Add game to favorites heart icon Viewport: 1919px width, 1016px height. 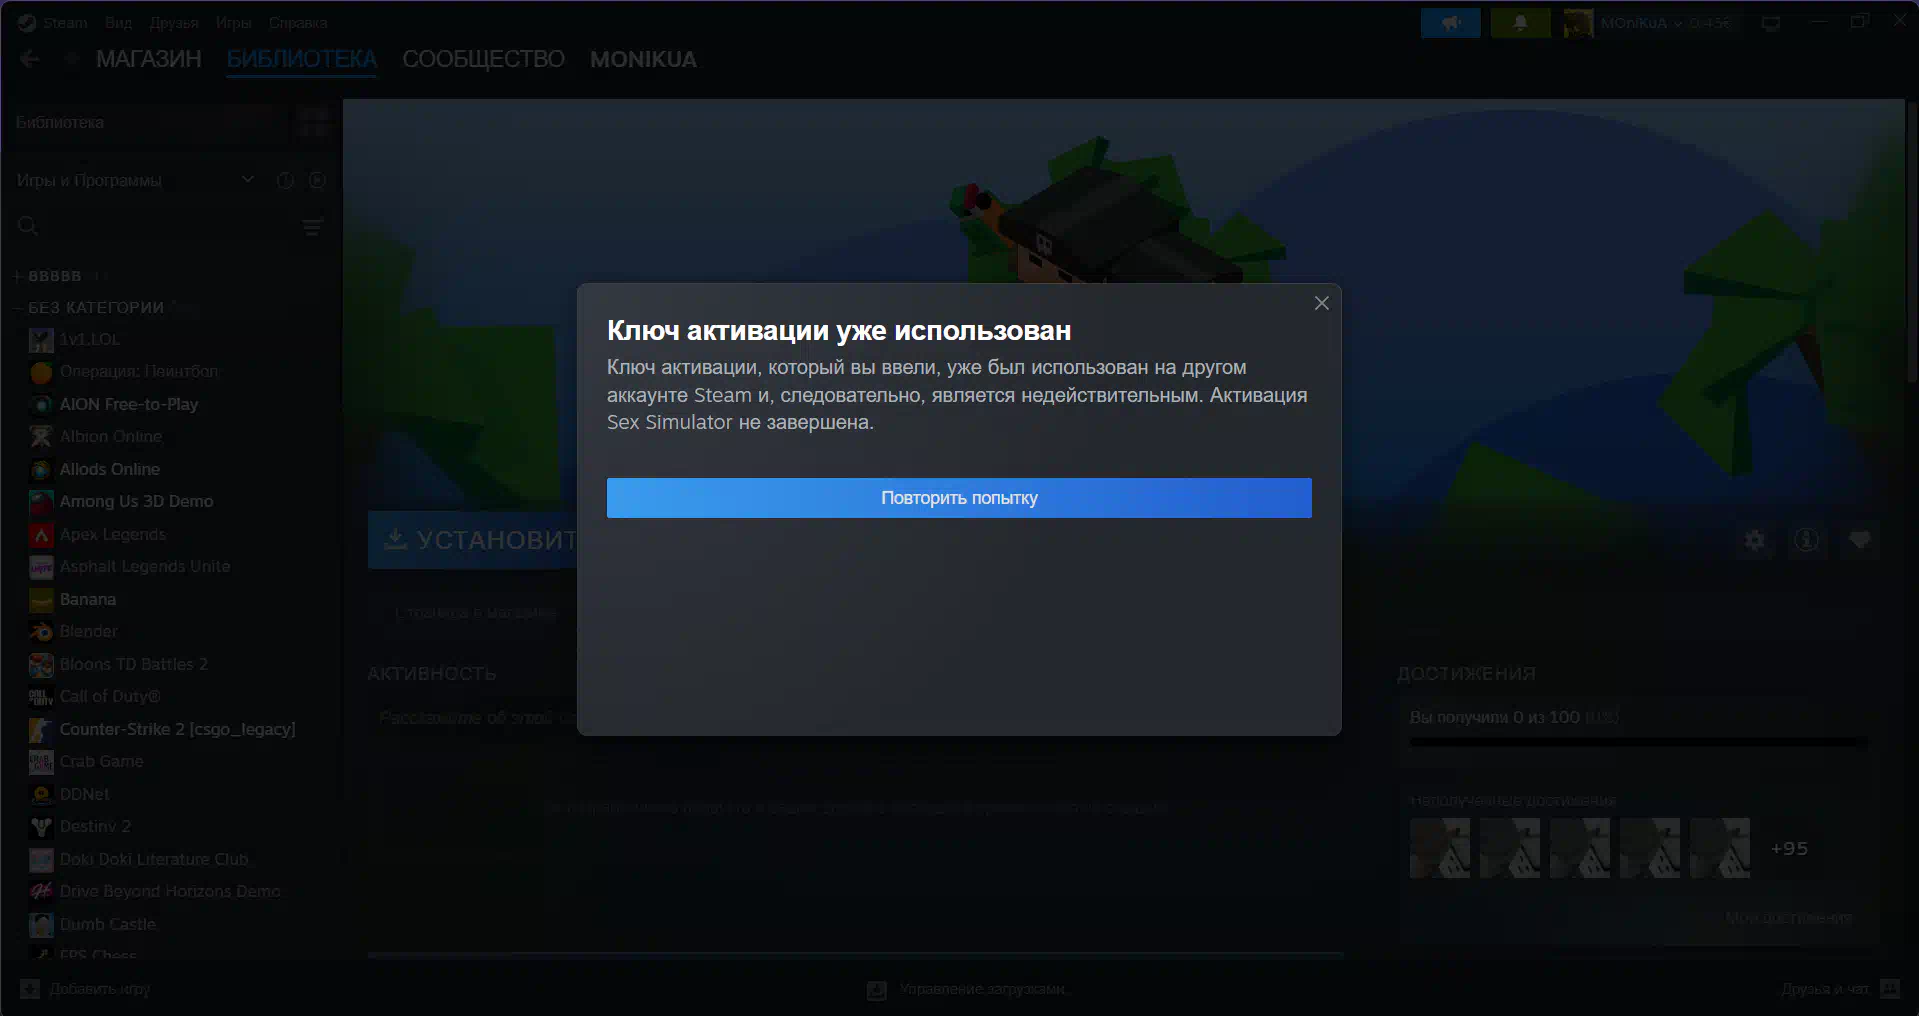pos(1859,540)
